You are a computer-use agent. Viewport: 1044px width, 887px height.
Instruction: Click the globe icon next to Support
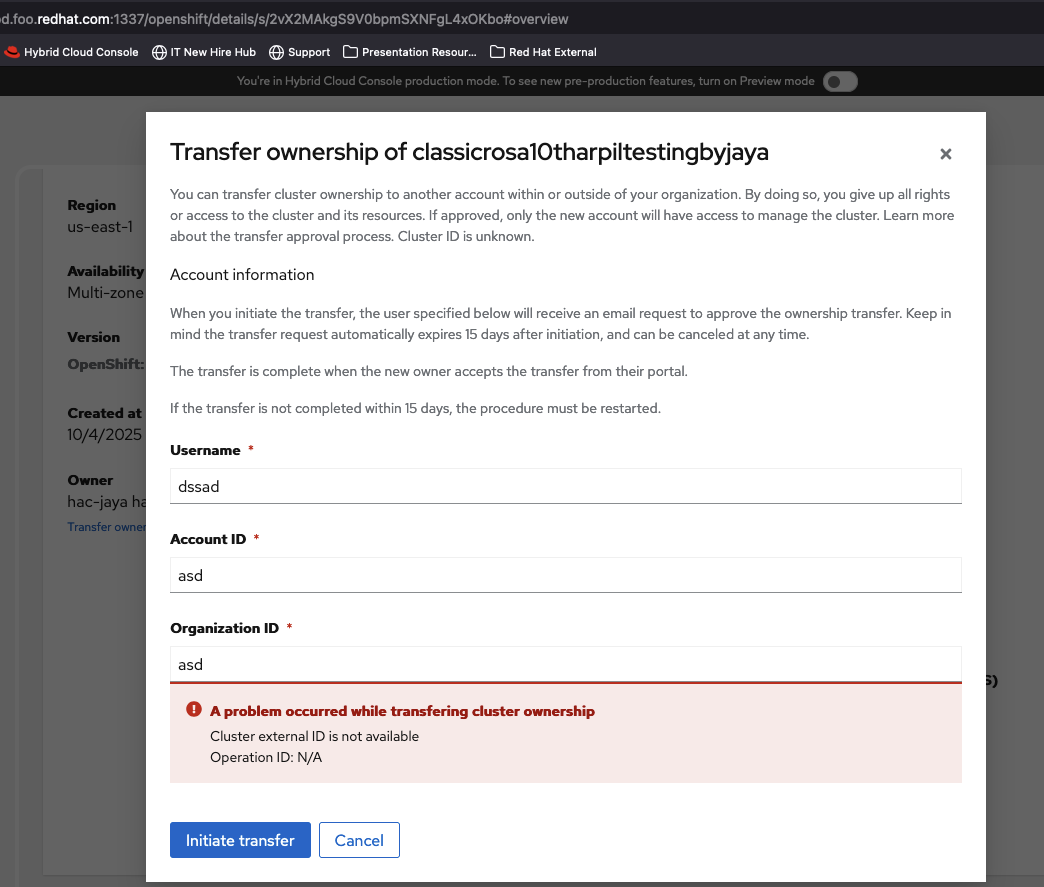[x=277, y=52]
